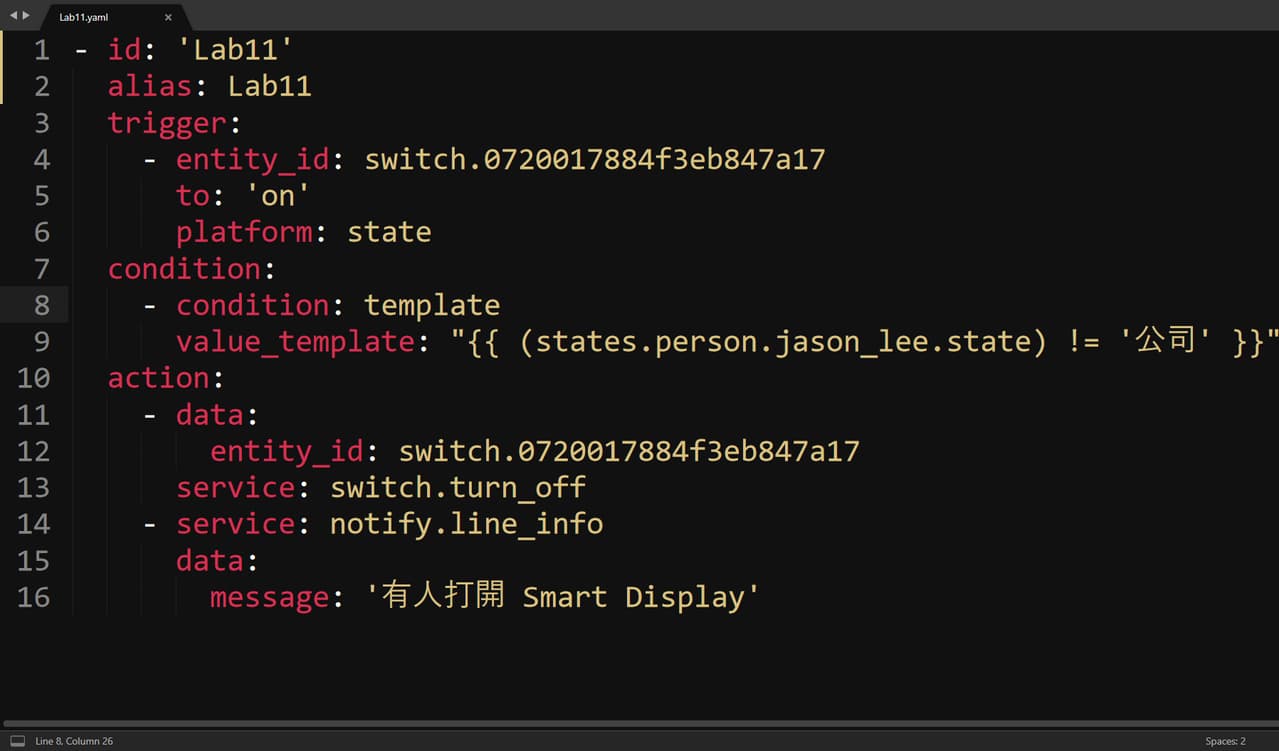This screenshot has width=1279, height=751.
Task: Place the cursor on the 'trigger' key
Action: tap(167, 123)
